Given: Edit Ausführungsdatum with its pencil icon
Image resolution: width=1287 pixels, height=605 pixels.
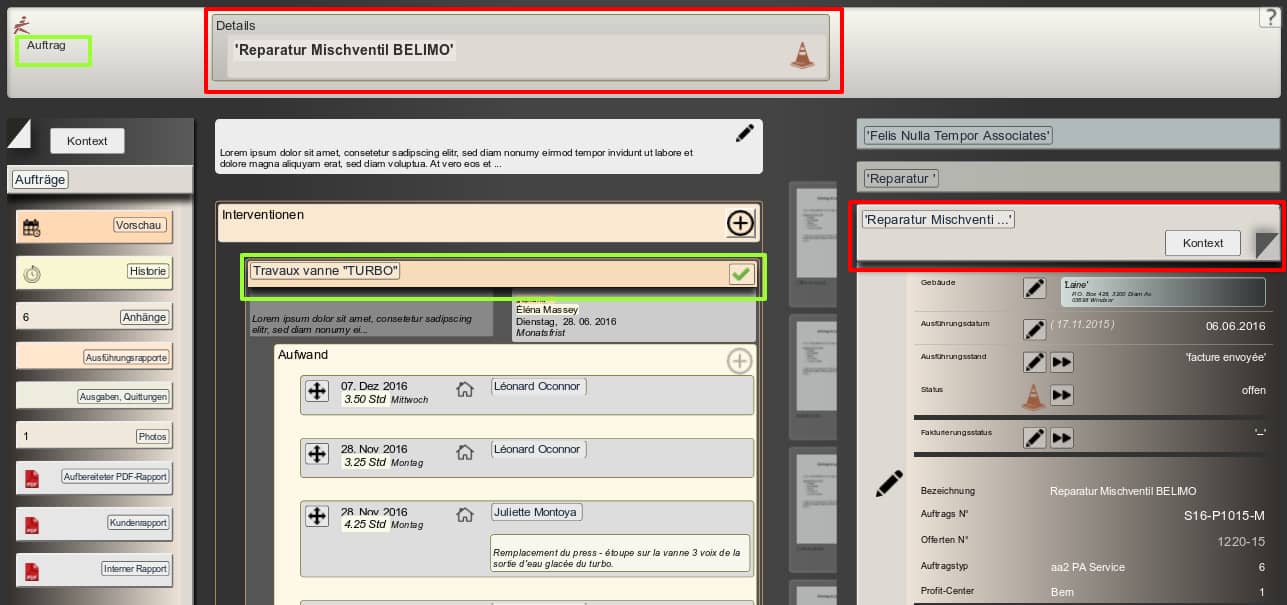Looking at the screenshot, I should 1034,329.
